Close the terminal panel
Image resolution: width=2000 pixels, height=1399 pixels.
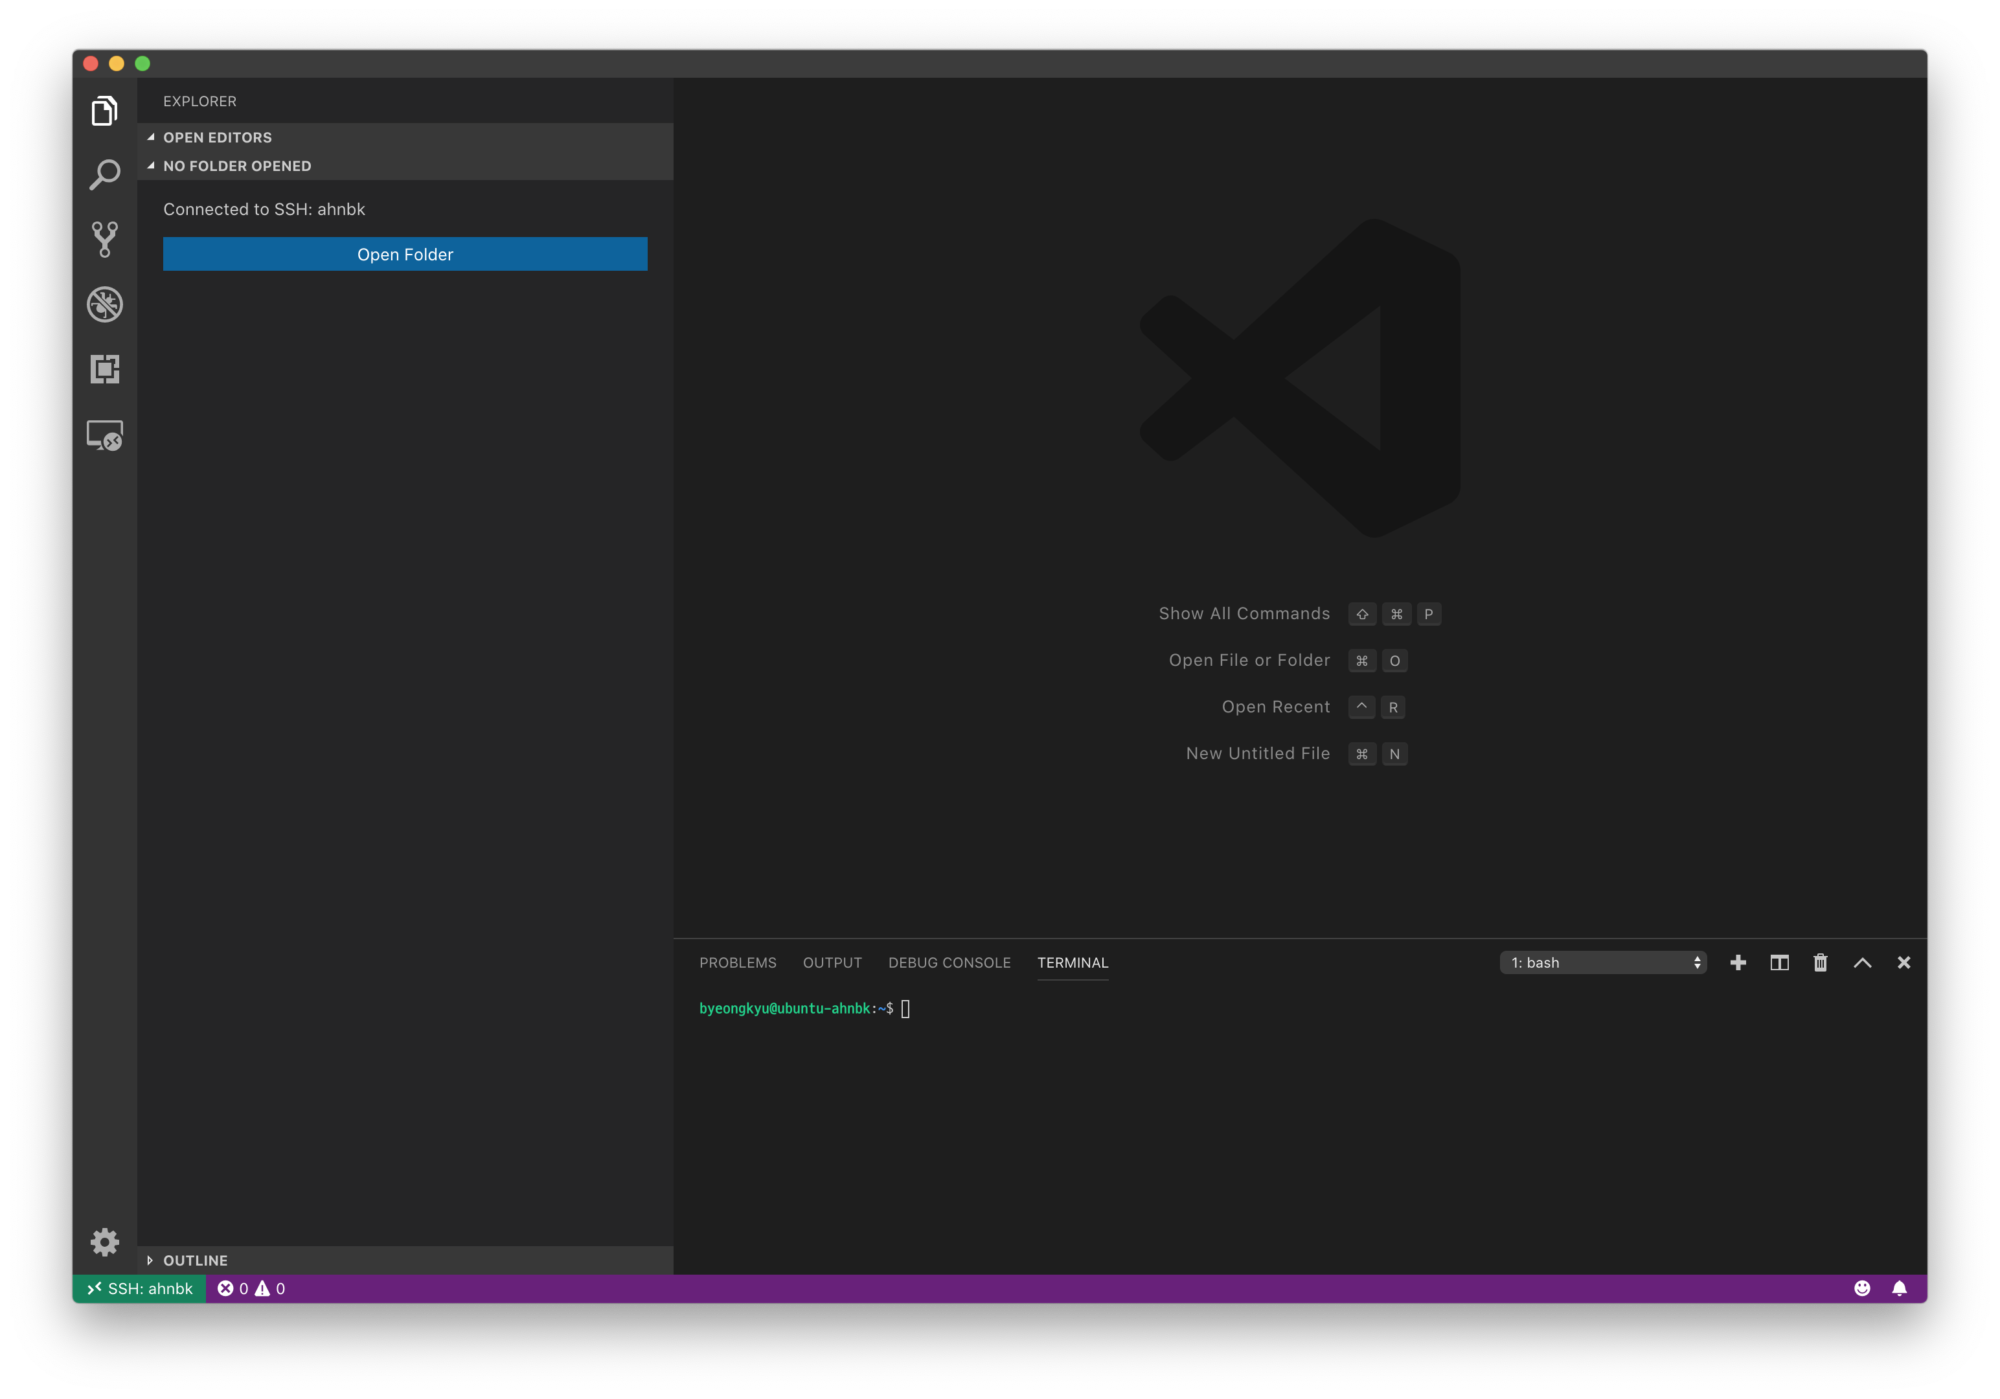(x=1904, y=962)
